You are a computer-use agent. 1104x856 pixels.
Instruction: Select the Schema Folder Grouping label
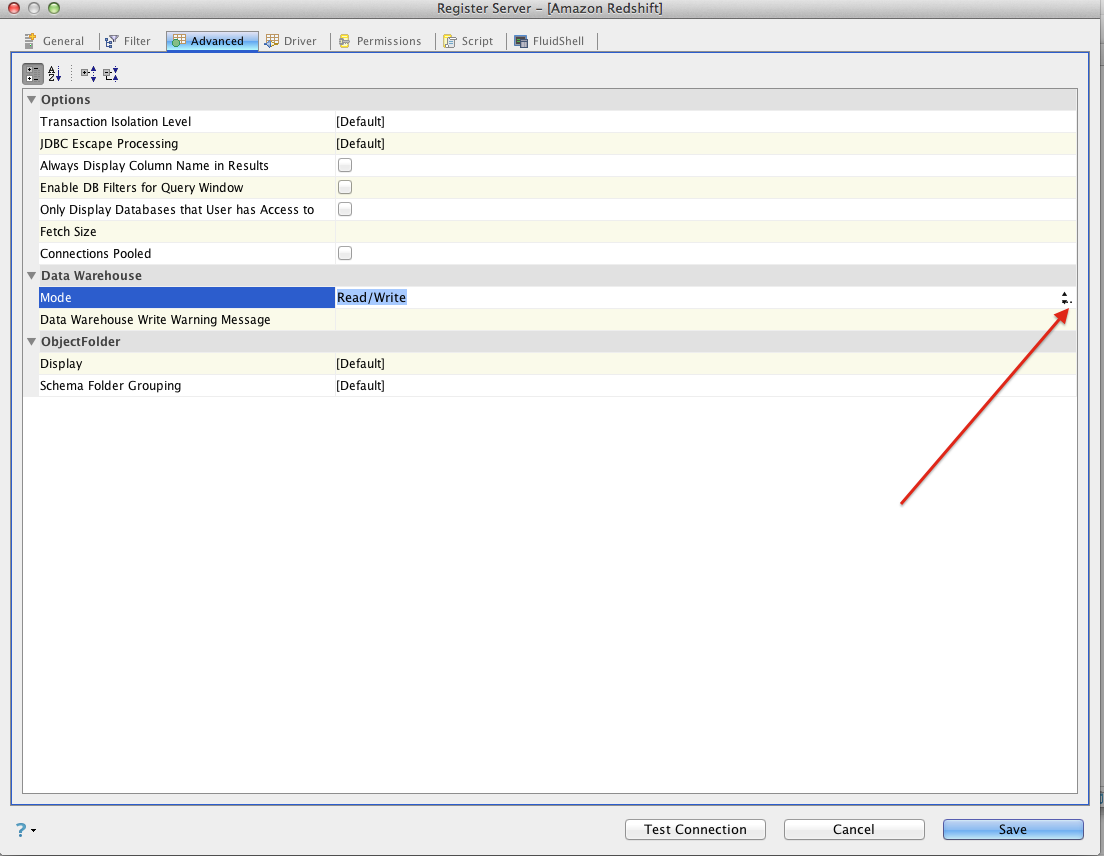(111, 386)
